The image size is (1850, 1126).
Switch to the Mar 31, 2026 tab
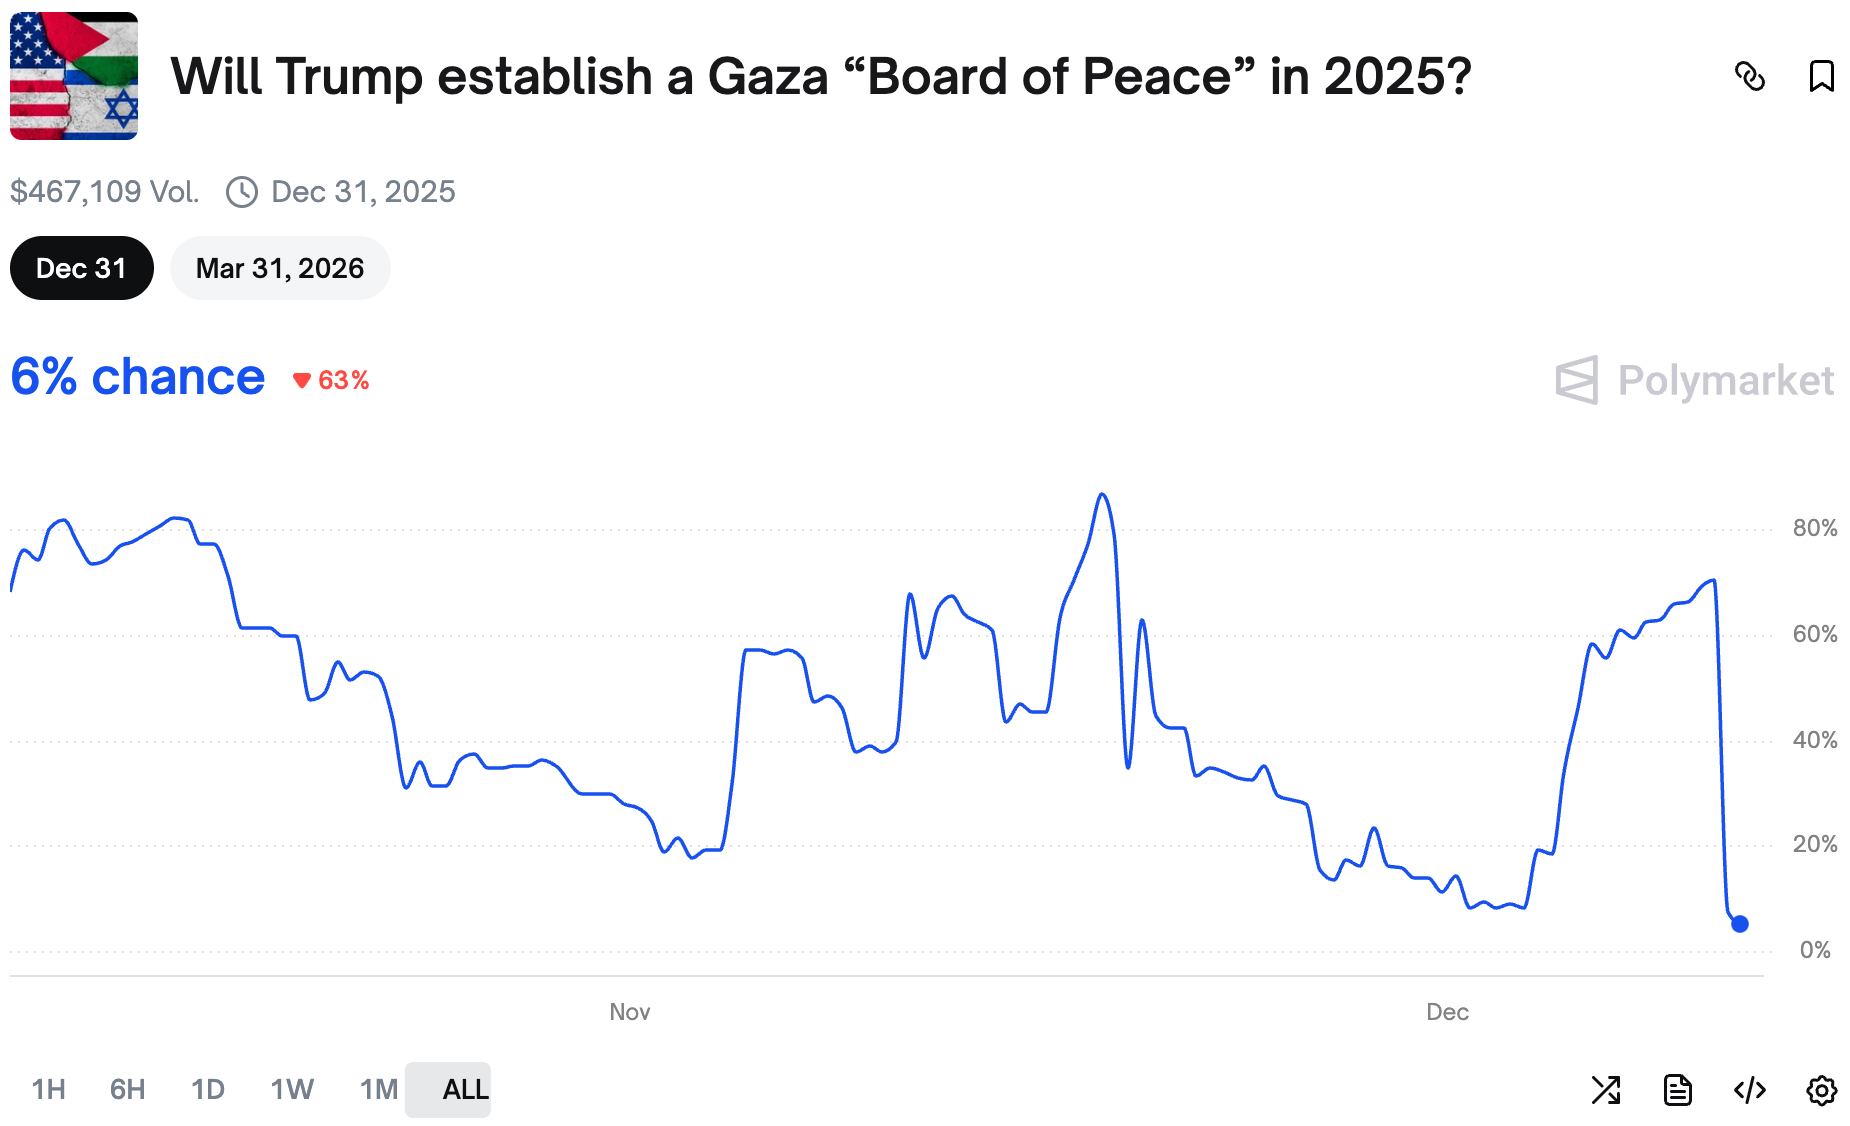click(x=280, y=268)
